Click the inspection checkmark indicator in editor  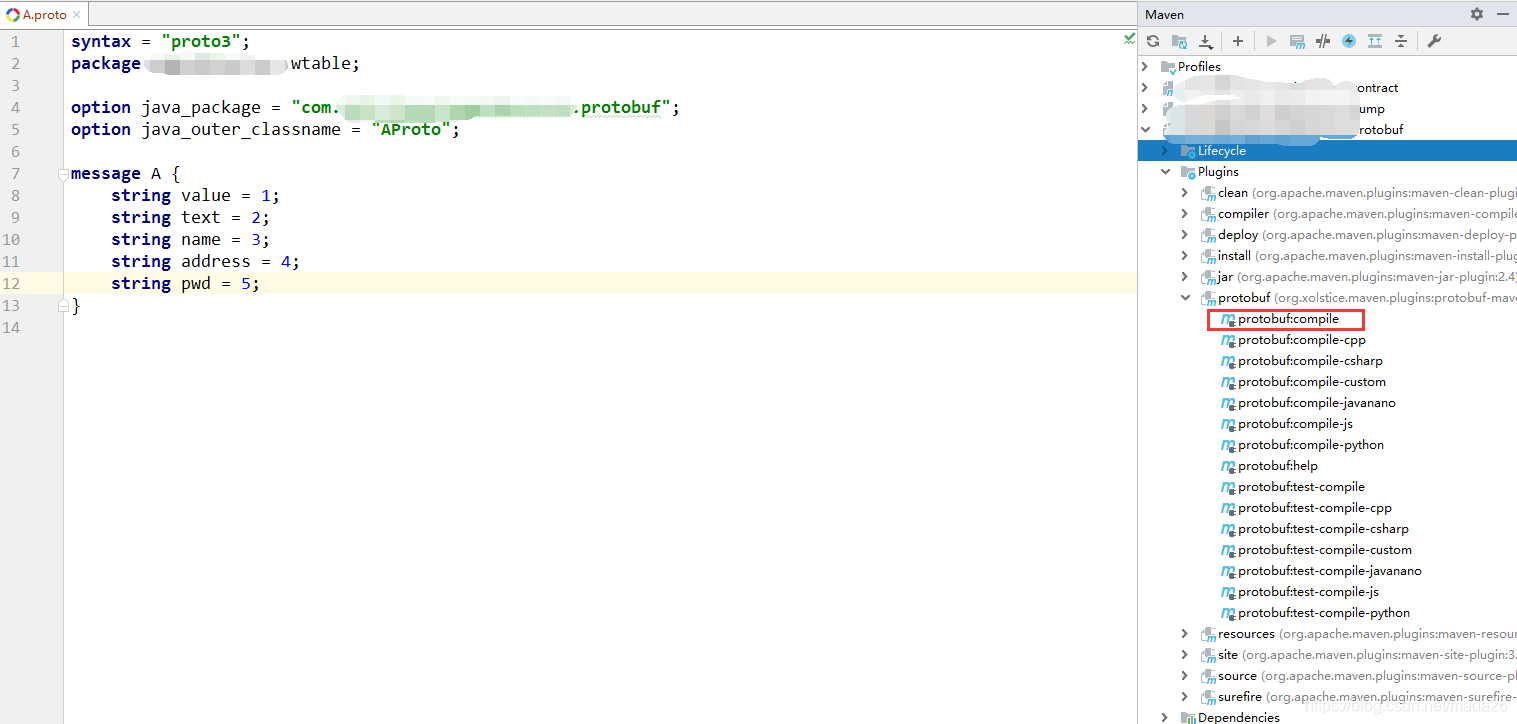(1129, 40)
